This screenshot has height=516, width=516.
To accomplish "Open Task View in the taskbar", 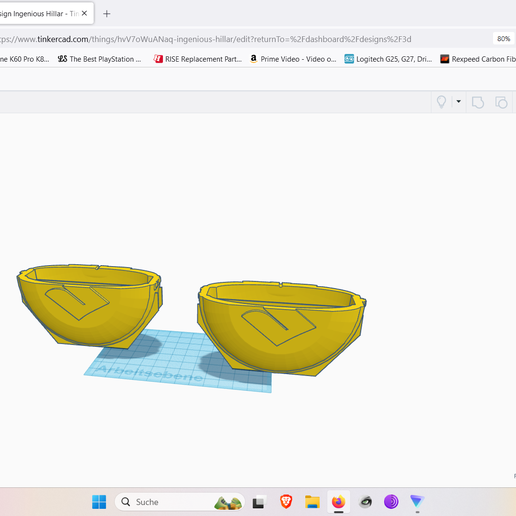I will point(259,502).
